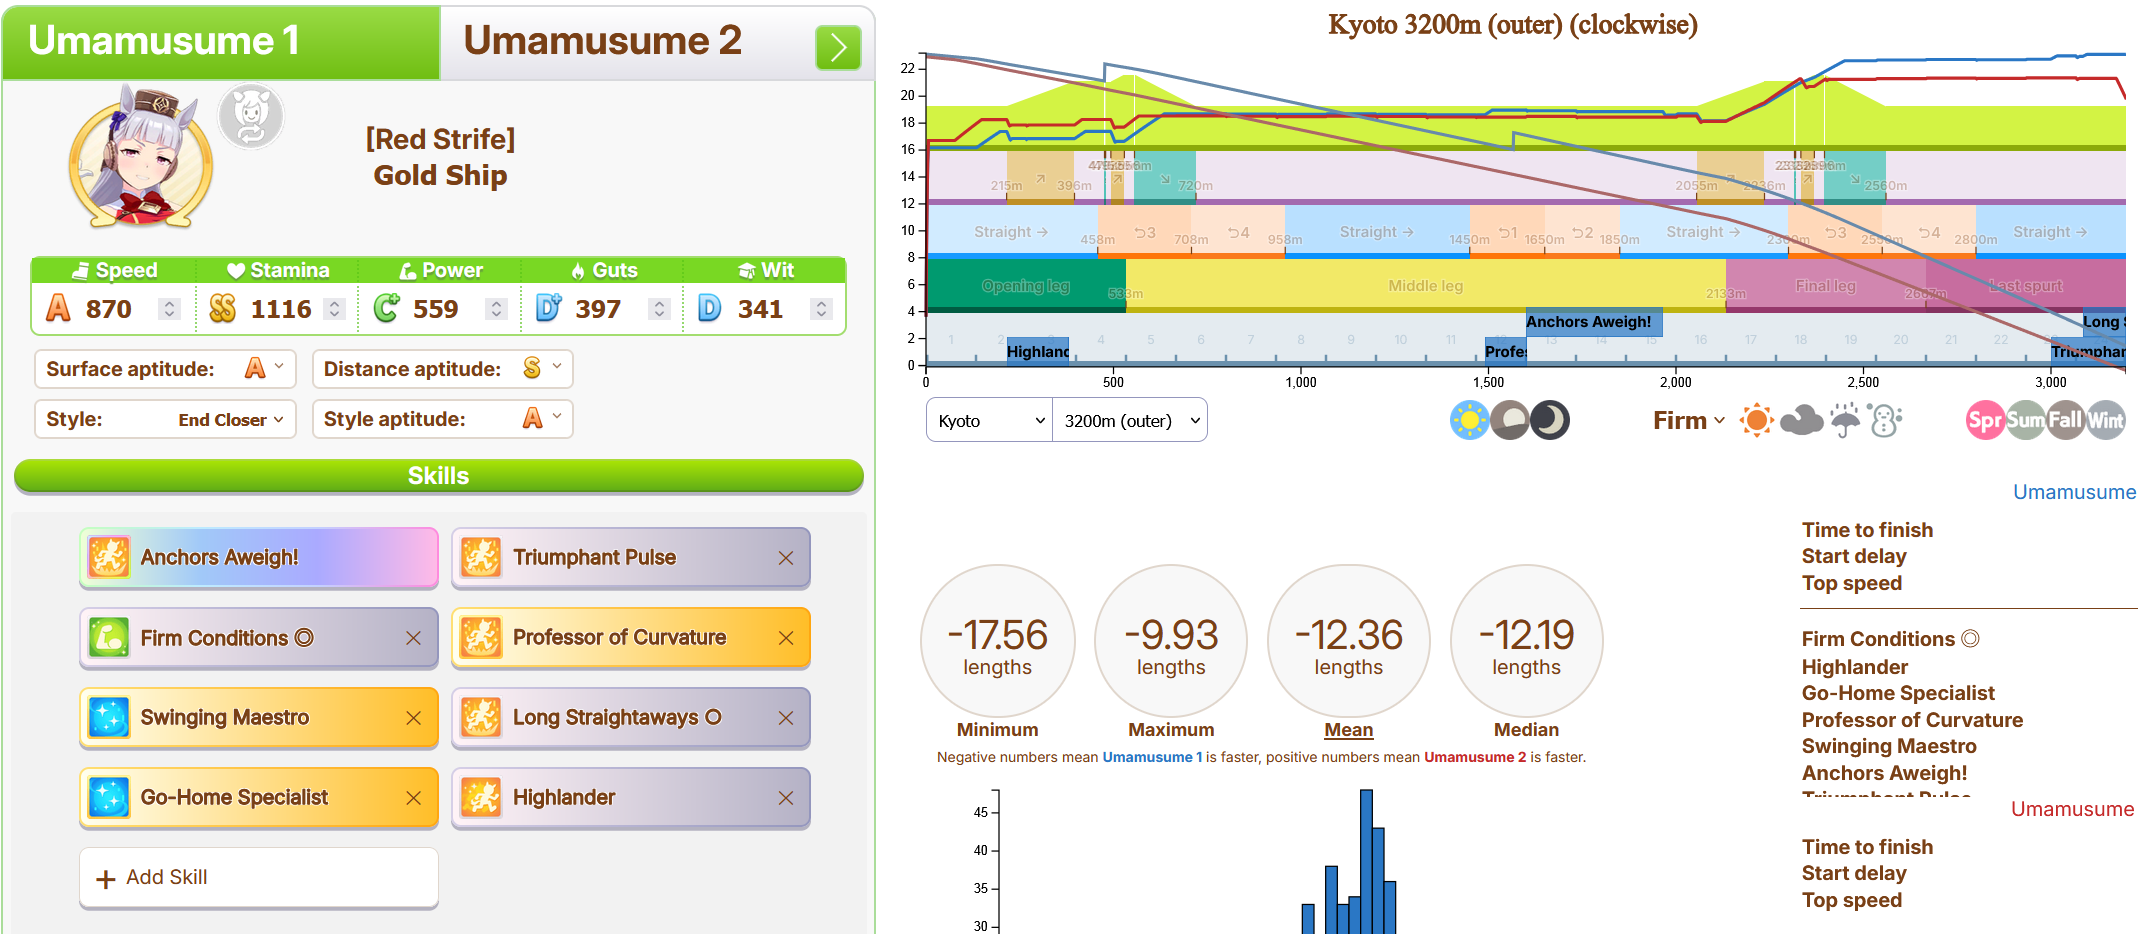Click the grey outfit selector icon
This screenshot has height=934, width=2138.
(x=251, y=117)
